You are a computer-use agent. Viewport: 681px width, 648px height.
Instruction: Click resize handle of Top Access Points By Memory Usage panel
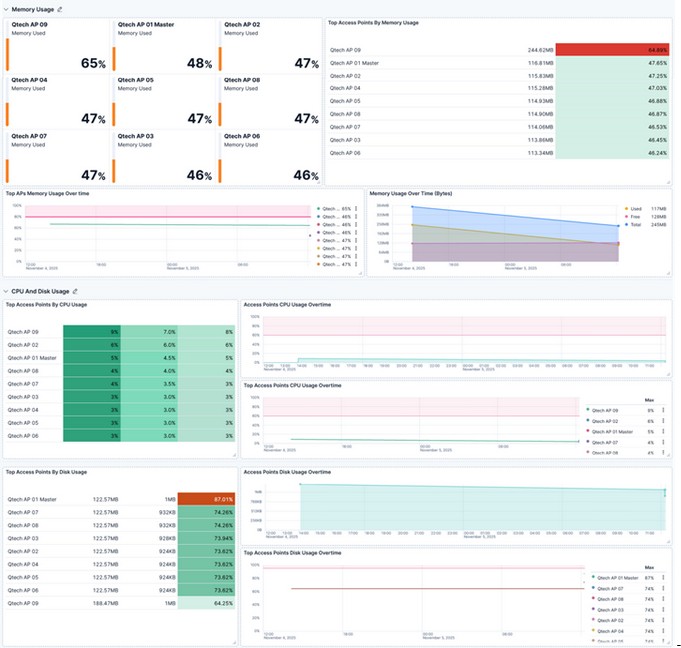pyautogui.click(x=668, y=182)
